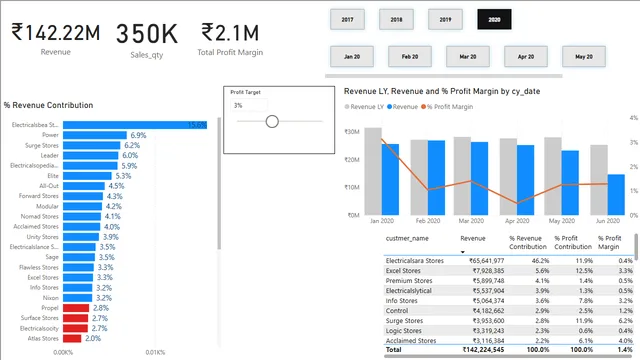Select the All-Out 4.5% bar
The width and height of the screenshot is (640, 360).
pyautogui.click(x=84, y=186)
